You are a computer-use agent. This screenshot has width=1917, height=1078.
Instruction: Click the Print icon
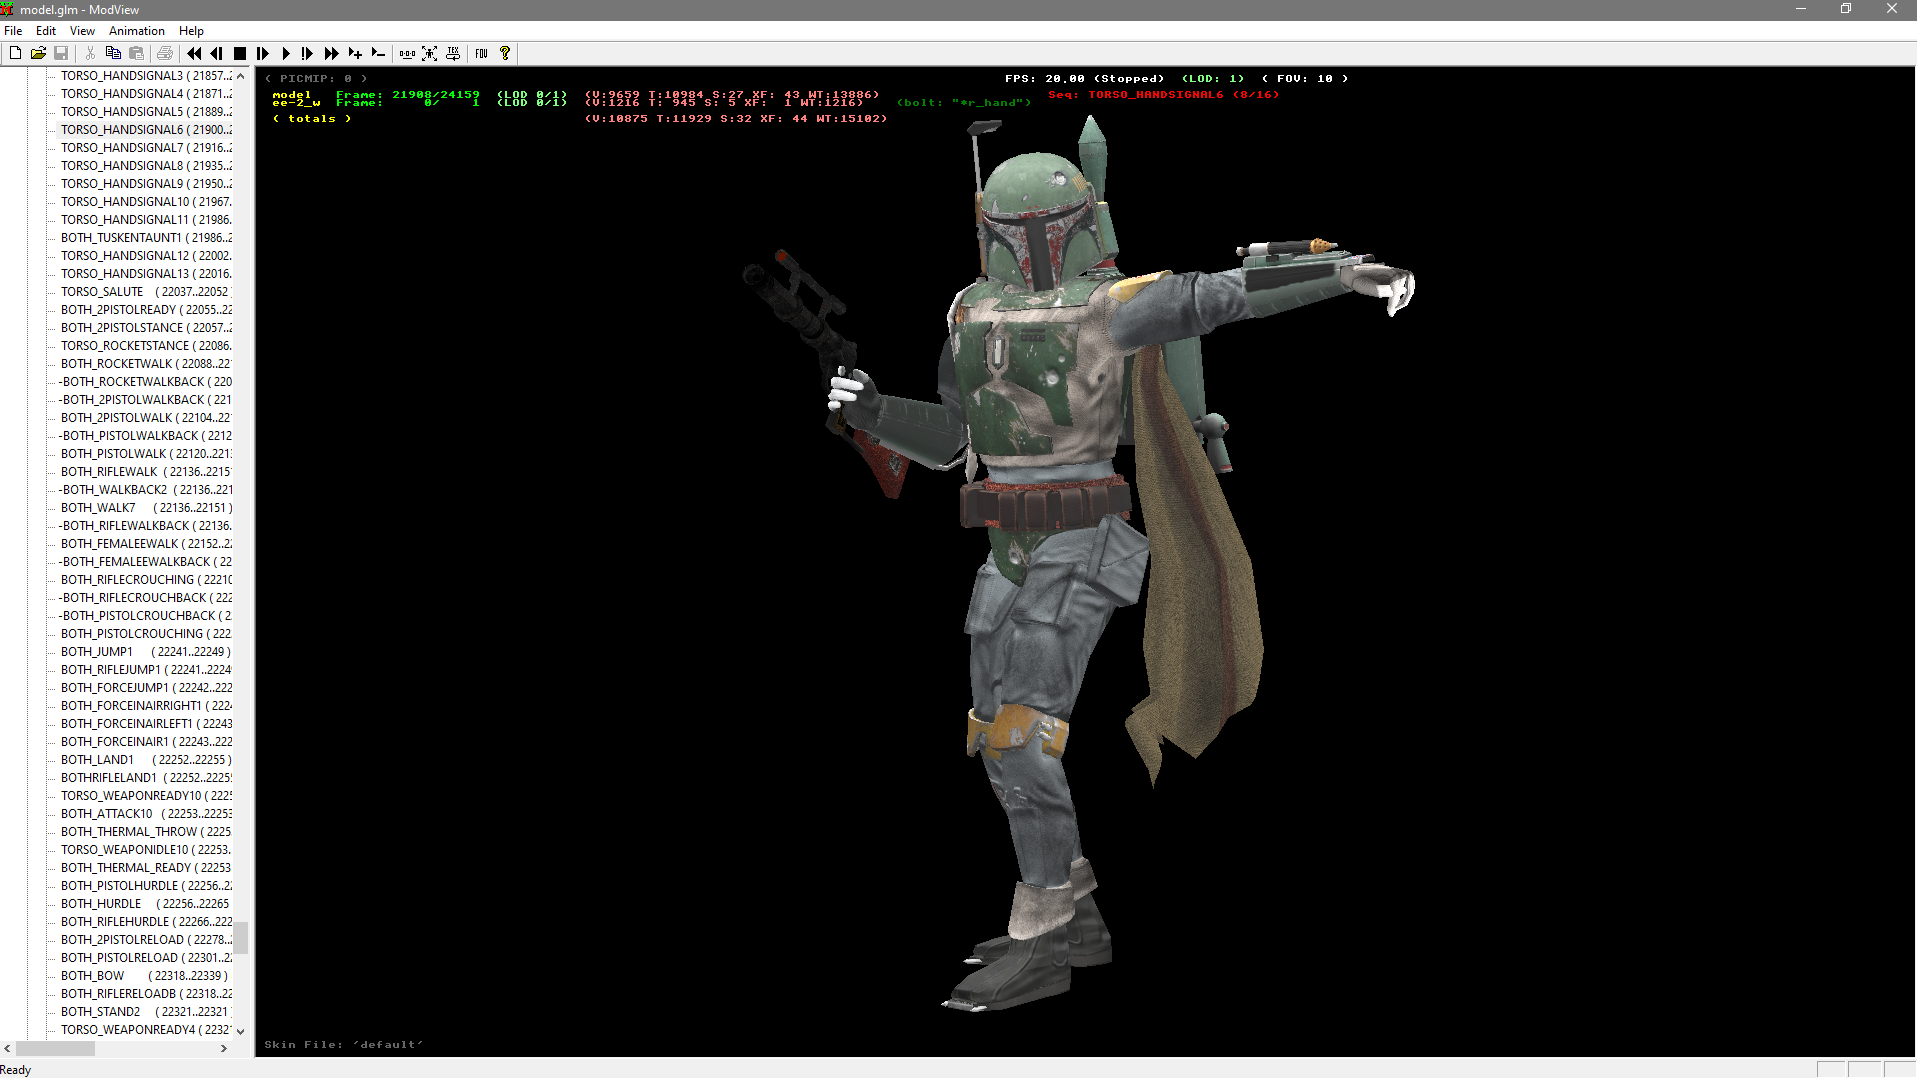165,53
